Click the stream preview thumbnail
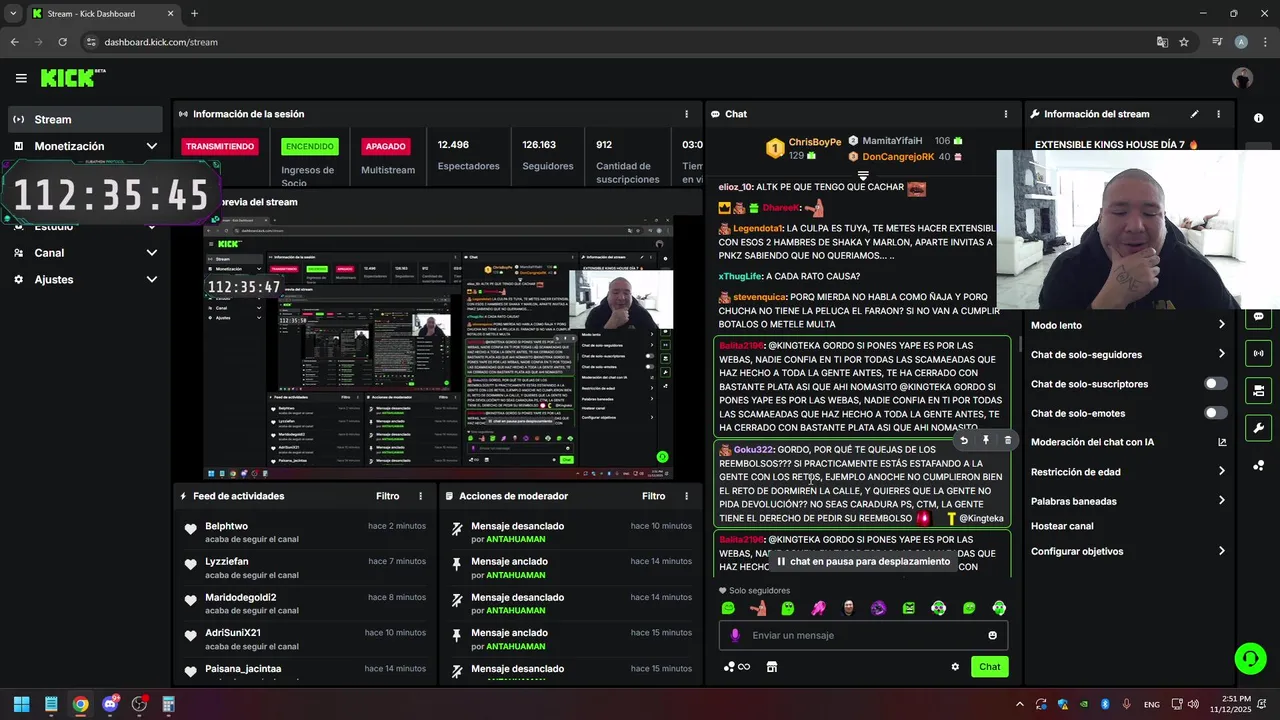Viewport: 1280px width, 720px height. [x=438, y=348]
